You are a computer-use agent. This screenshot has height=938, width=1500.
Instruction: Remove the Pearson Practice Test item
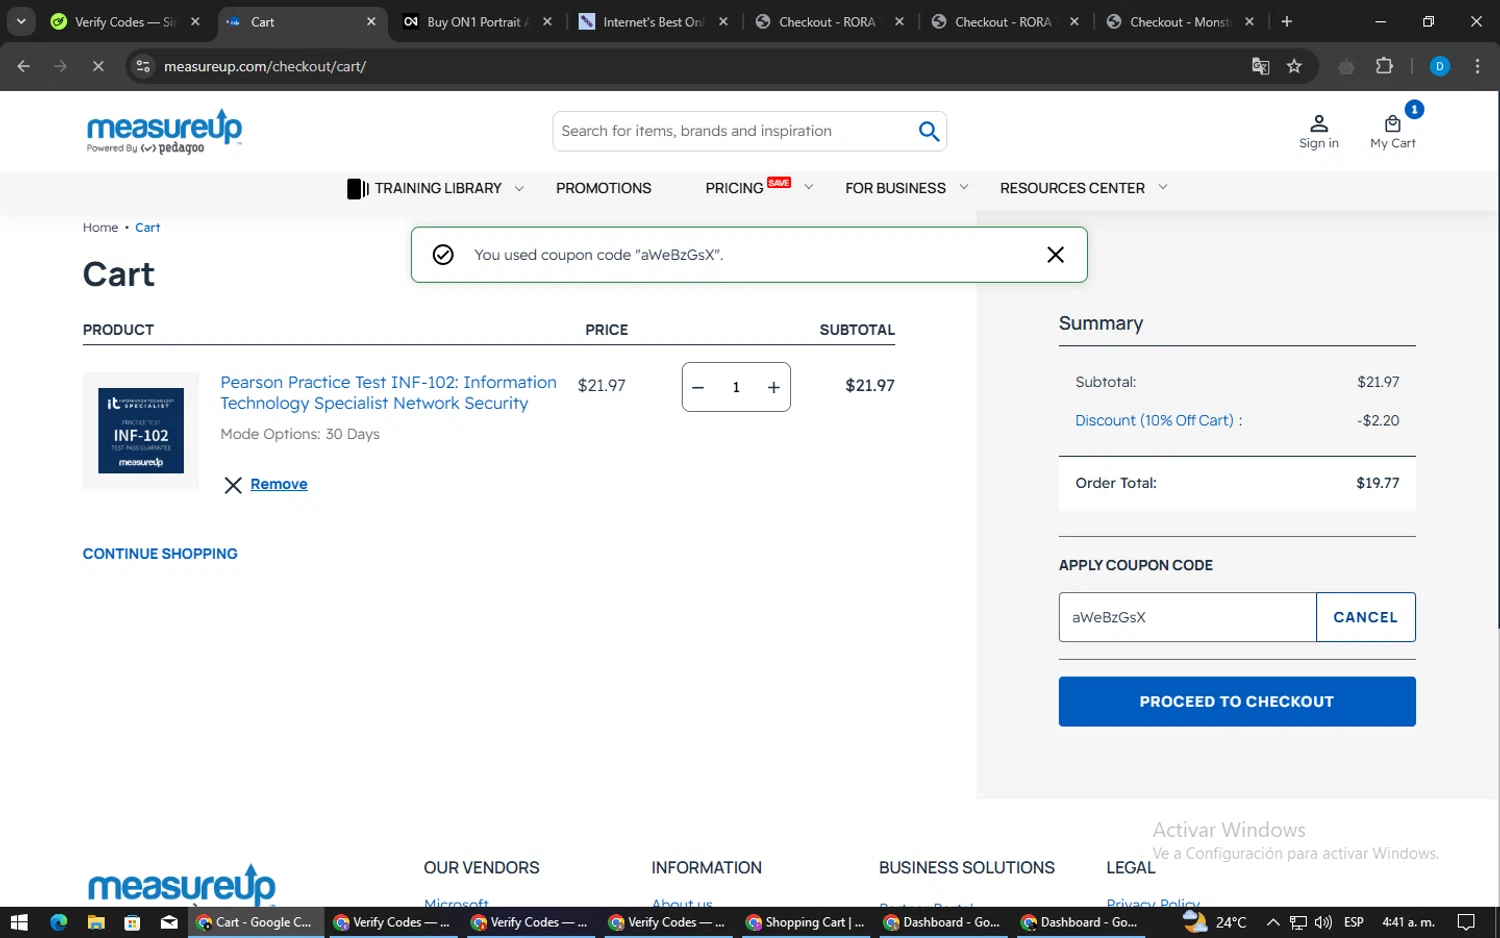279,484
